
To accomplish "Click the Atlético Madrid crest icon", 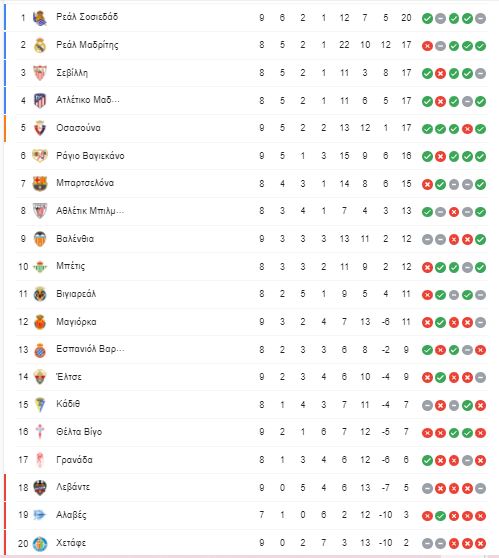I will click(40, 101).
